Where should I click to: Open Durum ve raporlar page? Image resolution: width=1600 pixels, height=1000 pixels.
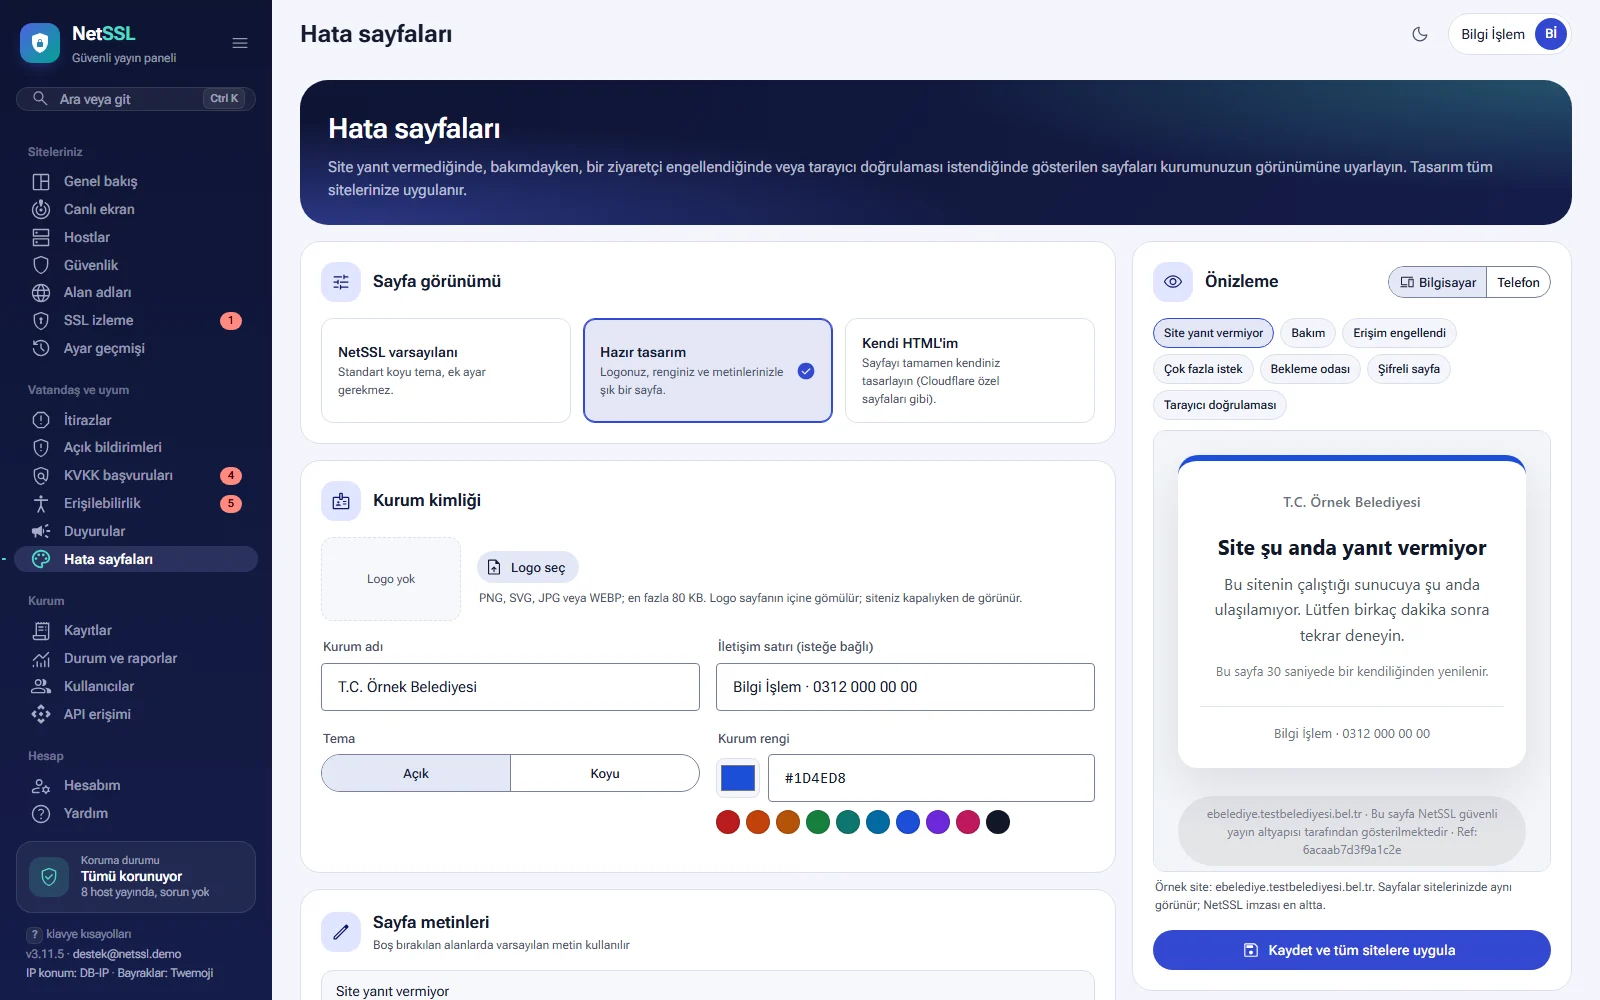coord(137,658)
